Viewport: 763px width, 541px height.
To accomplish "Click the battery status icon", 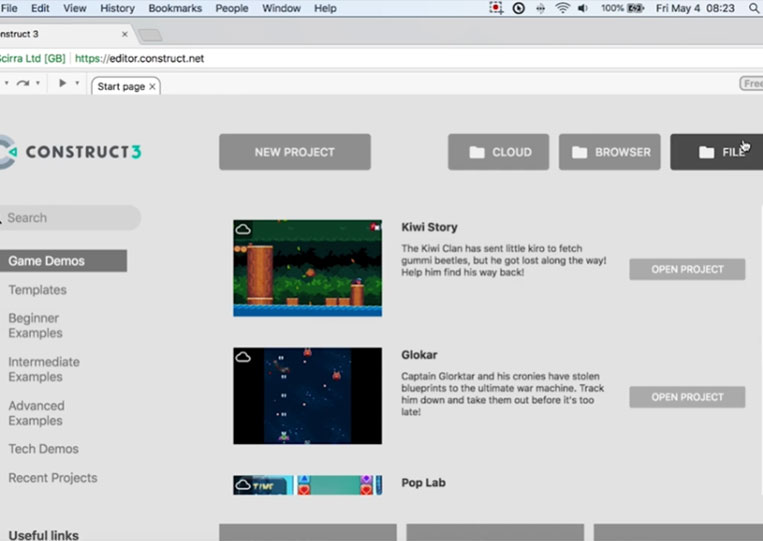I will (636, 8).
